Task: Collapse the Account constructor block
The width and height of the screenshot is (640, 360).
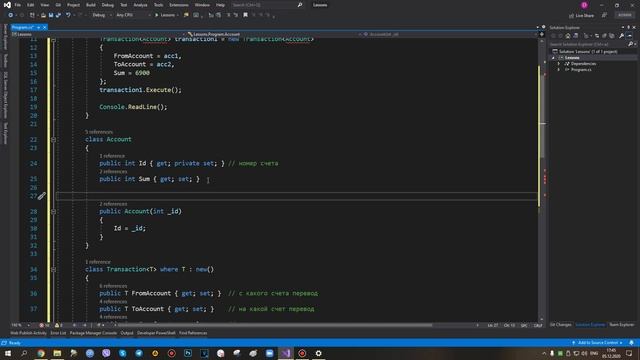Action: point(53,211)
